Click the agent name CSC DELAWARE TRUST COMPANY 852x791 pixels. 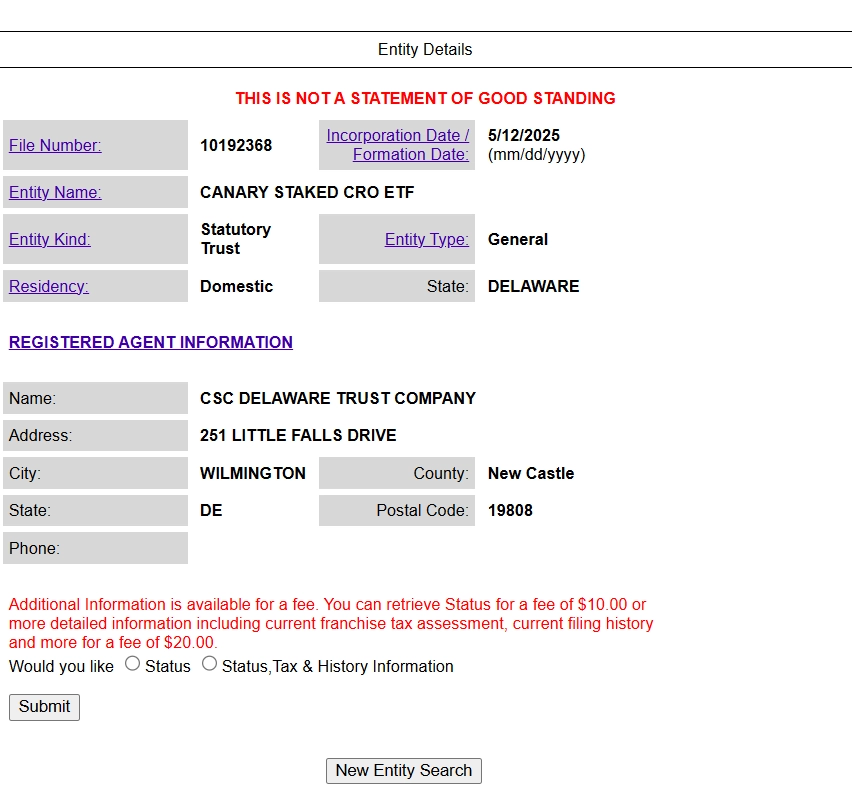(337, 398)
